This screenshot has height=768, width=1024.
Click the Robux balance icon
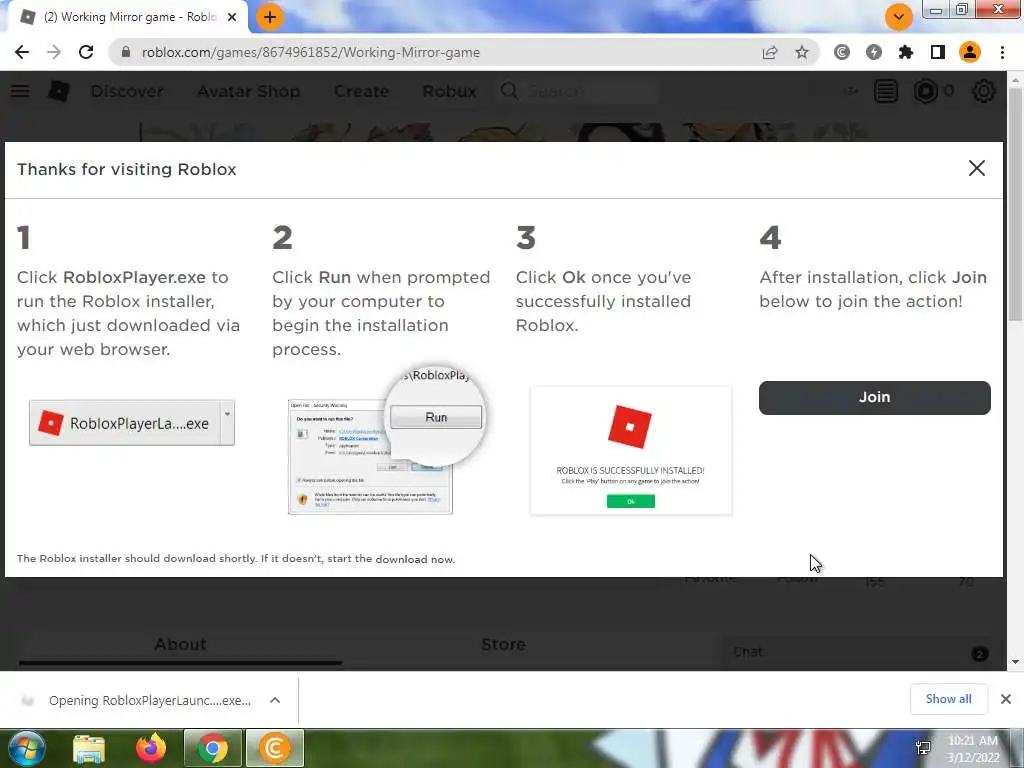(x=925, y=91)
